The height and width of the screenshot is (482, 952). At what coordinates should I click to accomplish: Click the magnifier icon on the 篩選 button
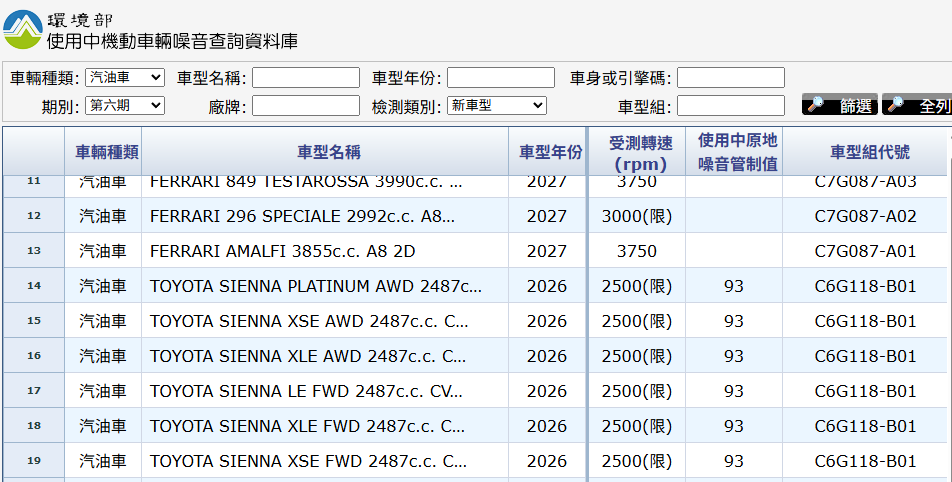click(815, 104)
